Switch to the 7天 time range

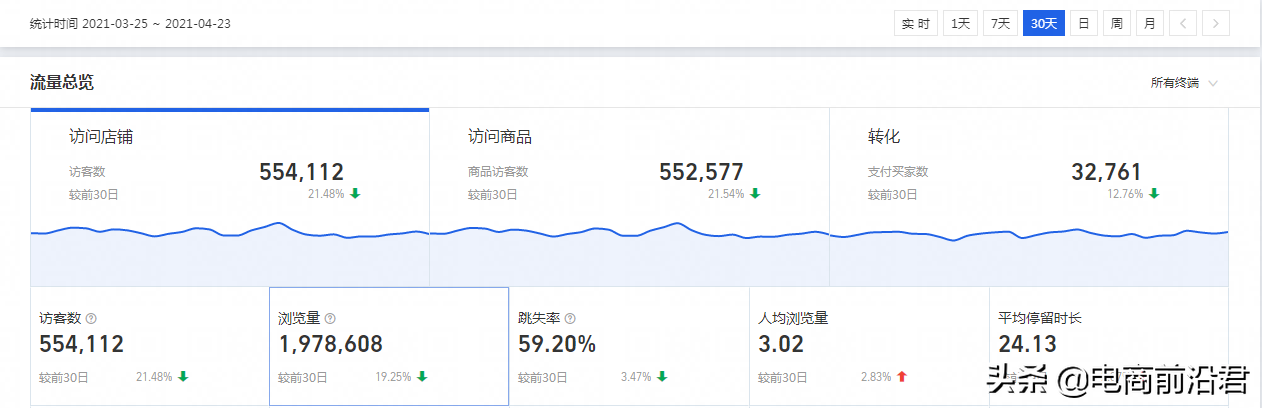click(1001, 23)
